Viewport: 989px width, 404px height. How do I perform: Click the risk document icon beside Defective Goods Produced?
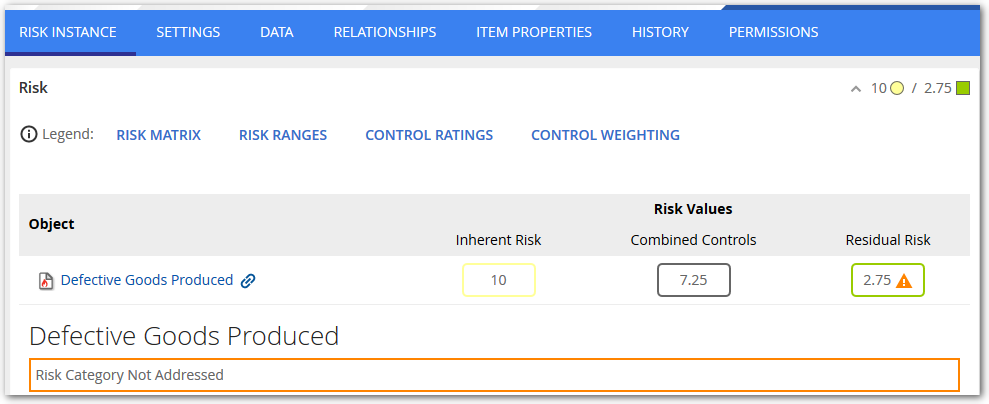tap(45, 281)
